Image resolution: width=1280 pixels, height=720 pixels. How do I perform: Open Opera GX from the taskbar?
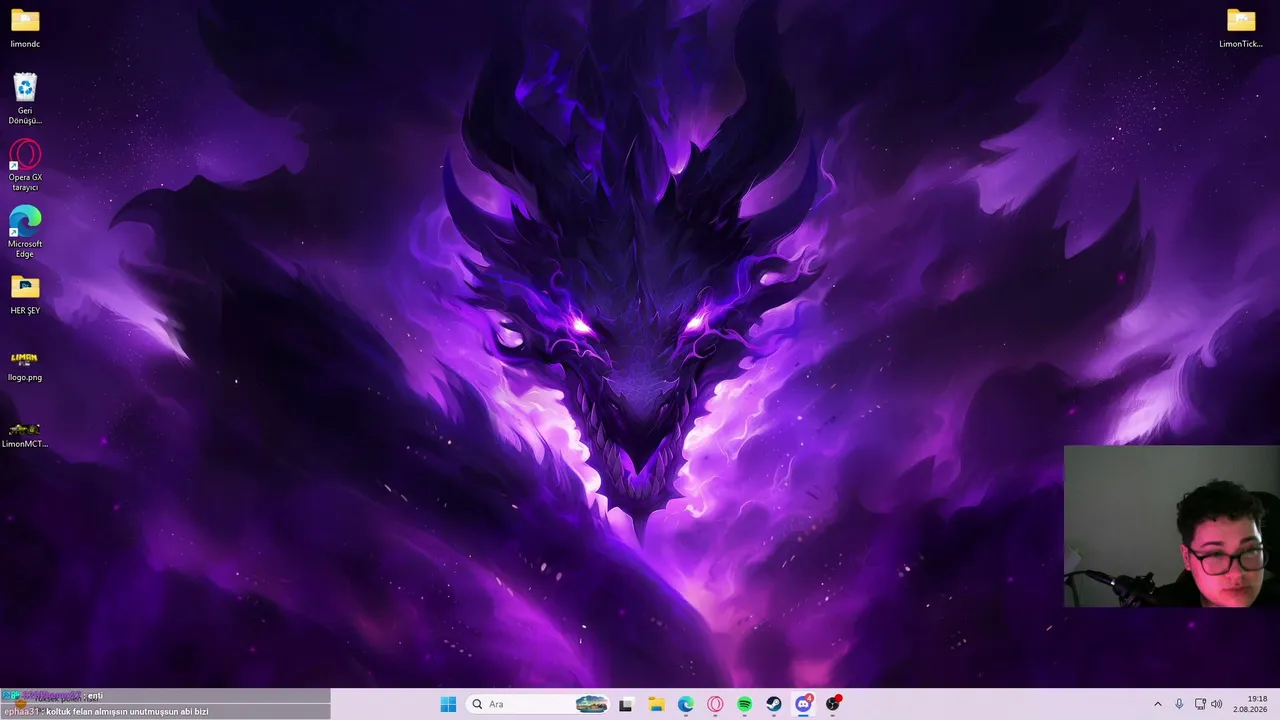[x=715, y=704]
